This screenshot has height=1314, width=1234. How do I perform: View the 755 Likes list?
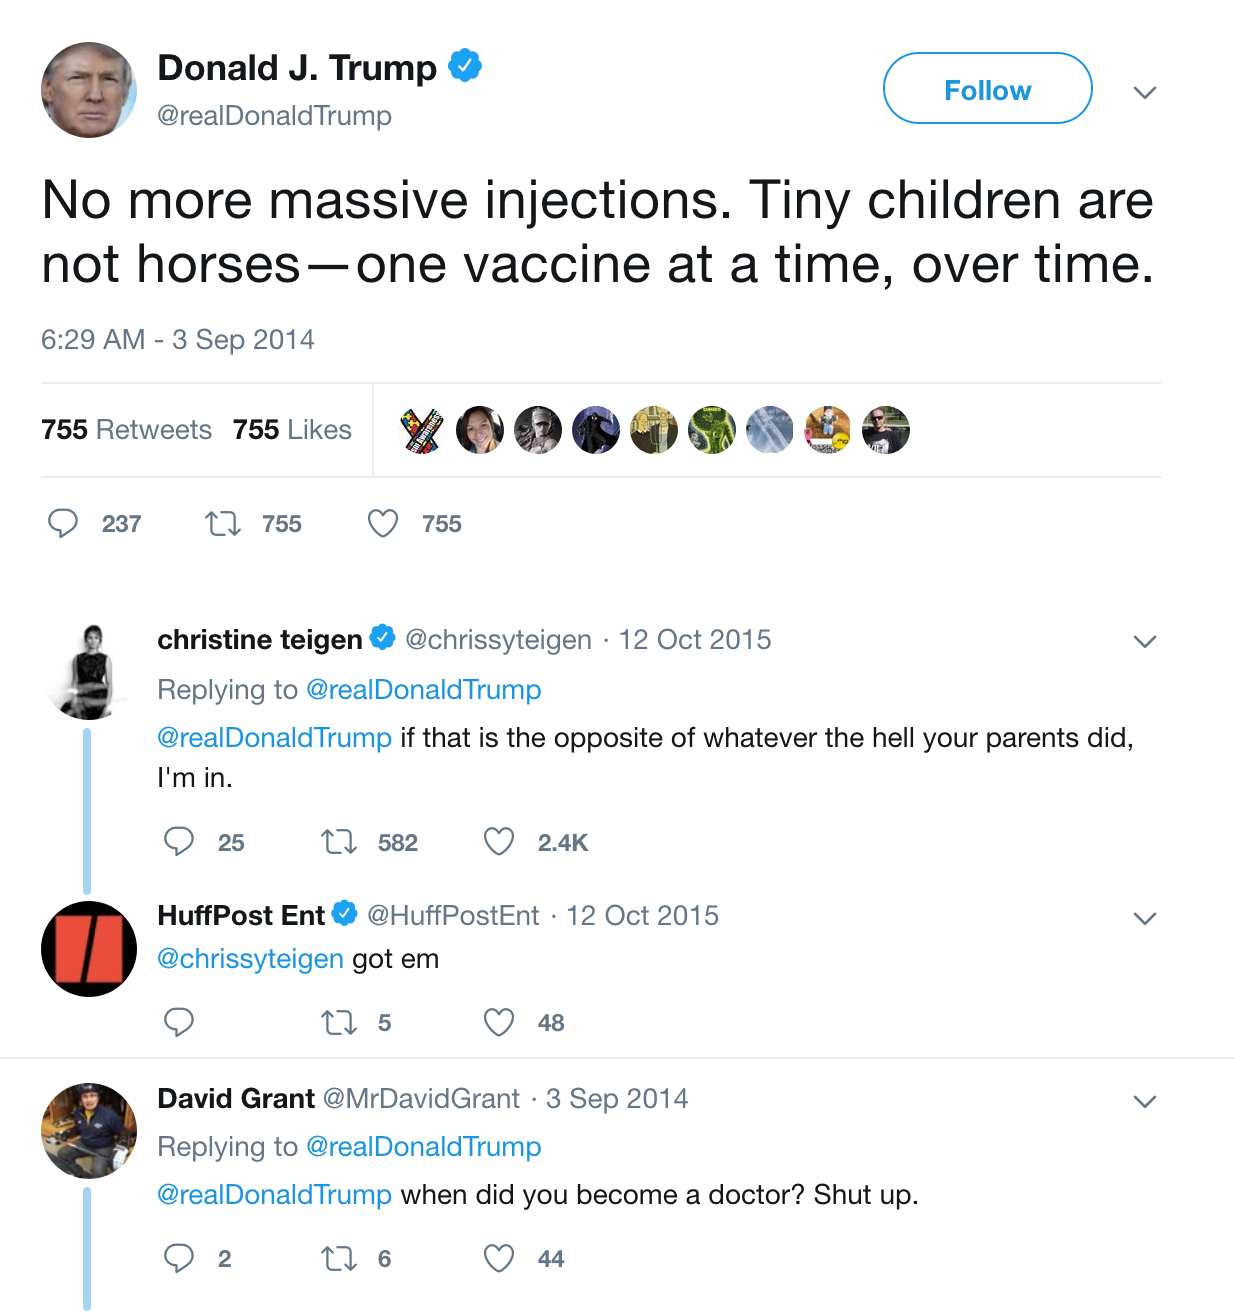coord(292,430)
